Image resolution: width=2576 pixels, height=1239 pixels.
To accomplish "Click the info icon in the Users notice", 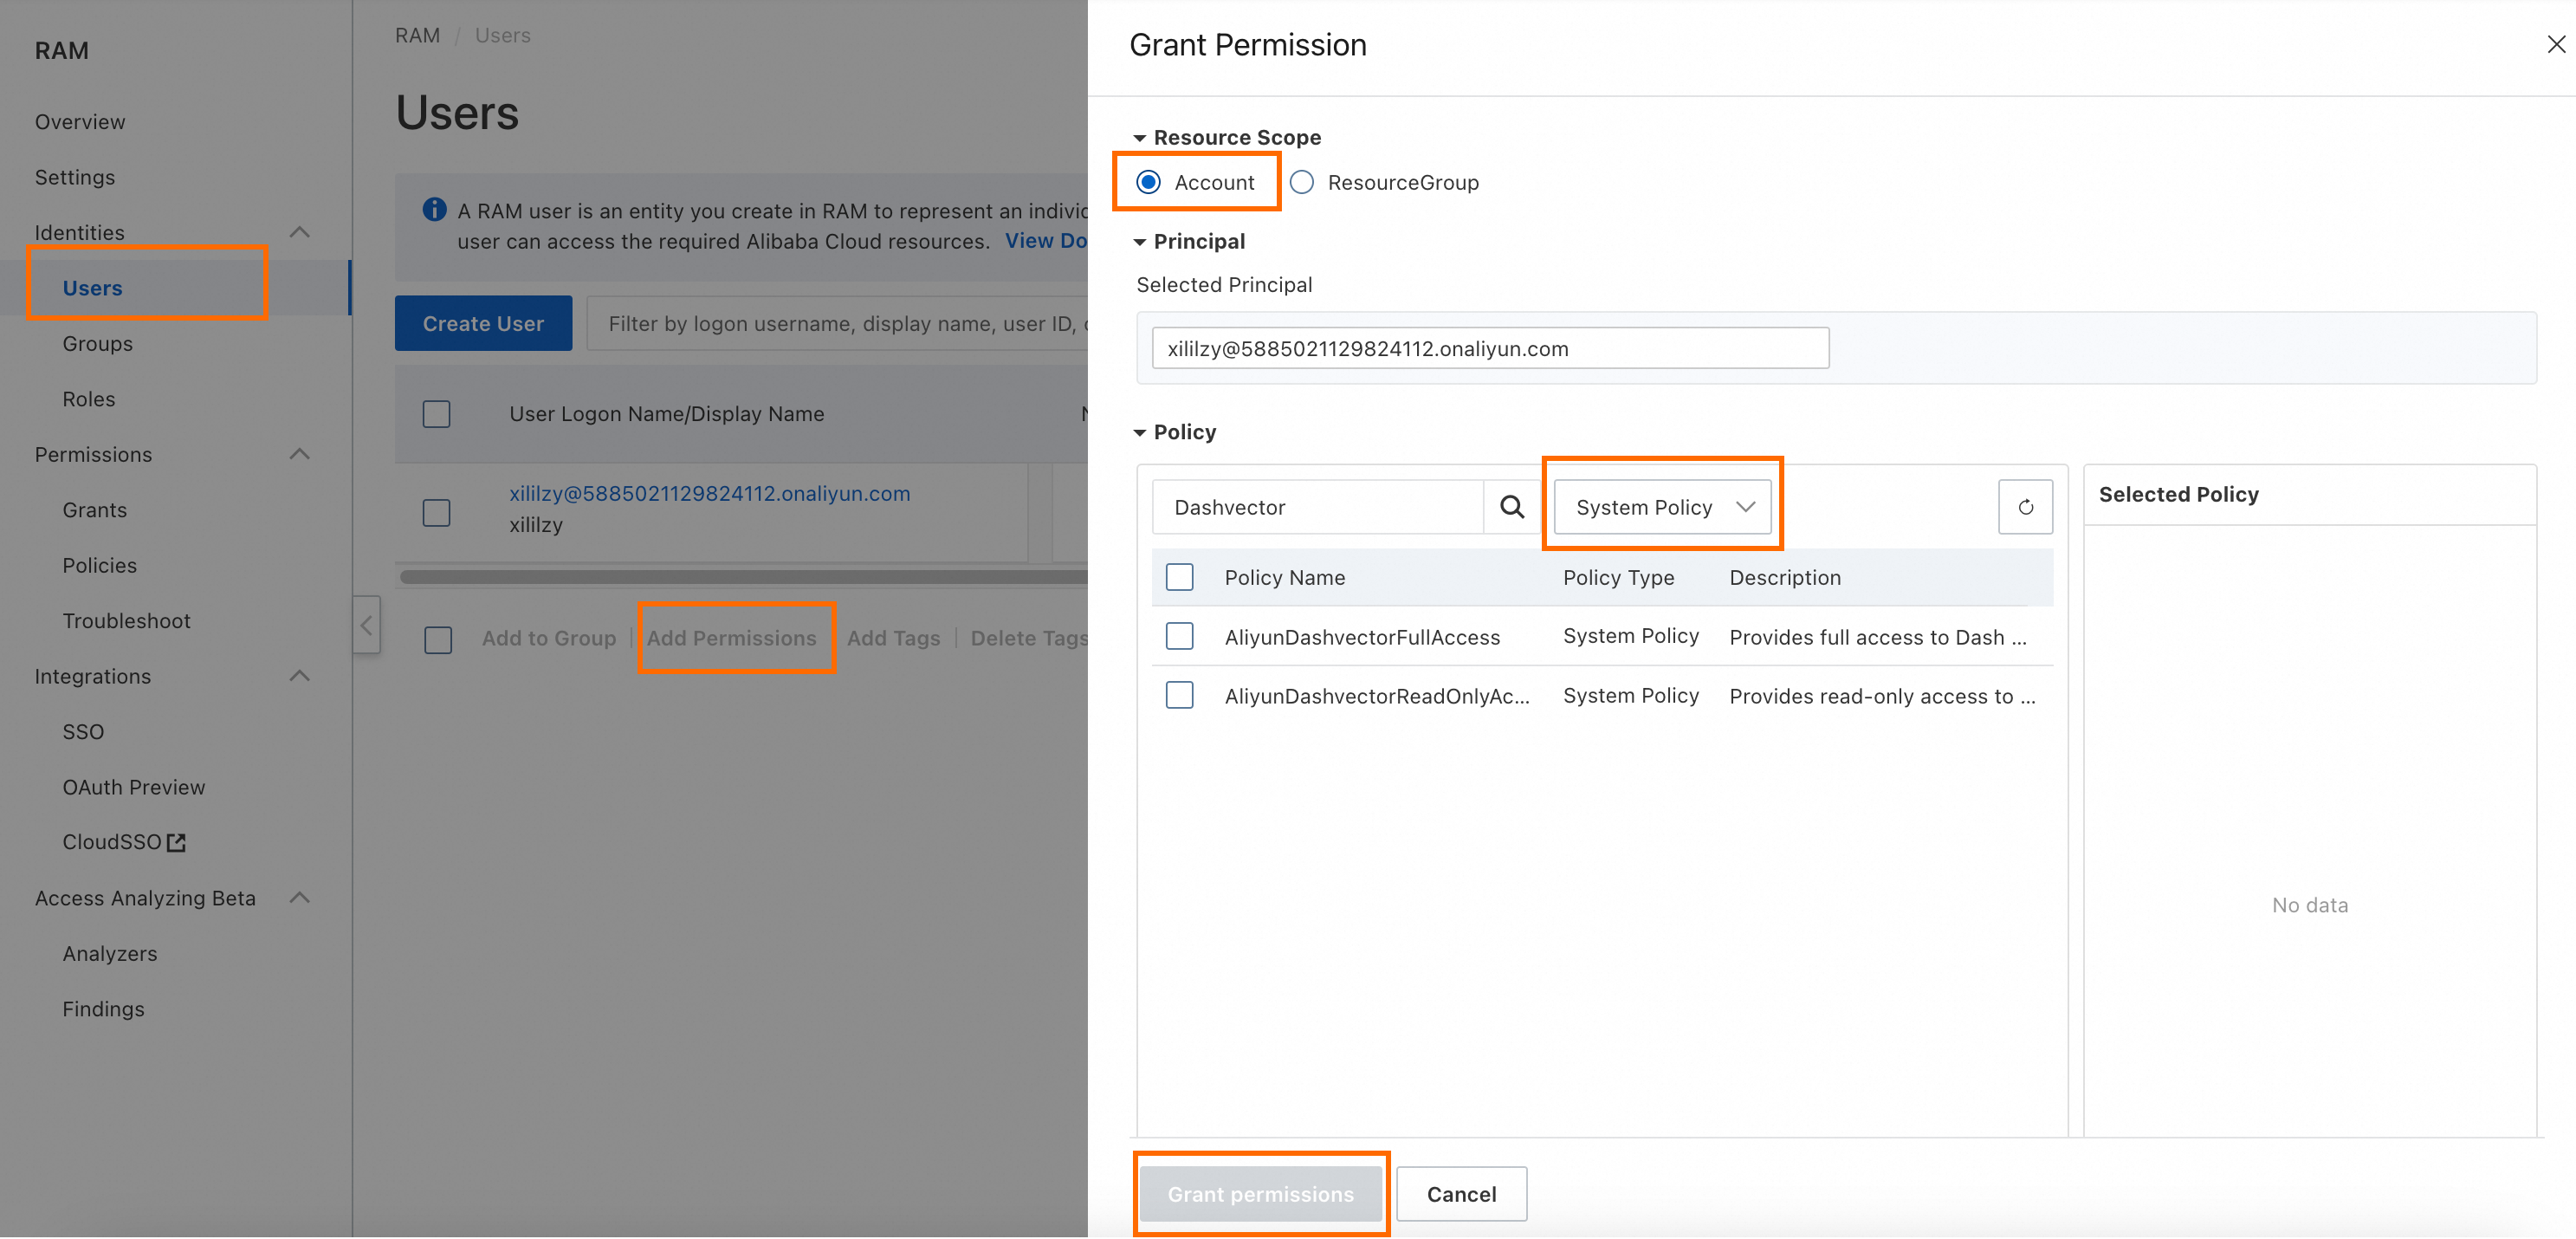I will click(x=434, y=209).
